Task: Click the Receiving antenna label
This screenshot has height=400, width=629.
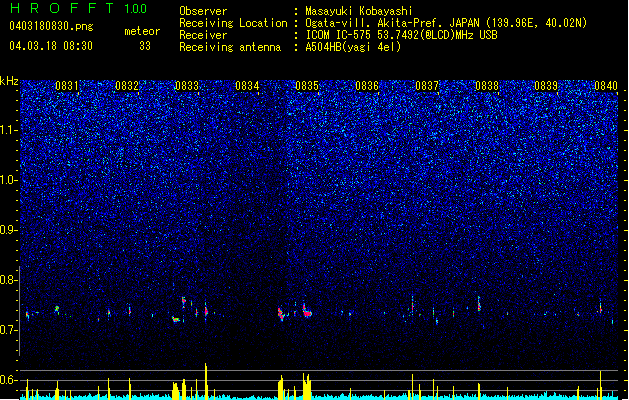Action: 230,47
